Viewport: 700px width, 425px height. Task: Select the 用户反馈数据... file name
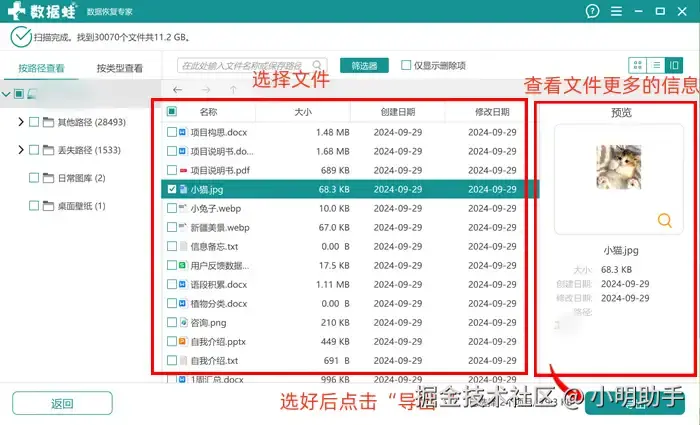pos(220,266)
